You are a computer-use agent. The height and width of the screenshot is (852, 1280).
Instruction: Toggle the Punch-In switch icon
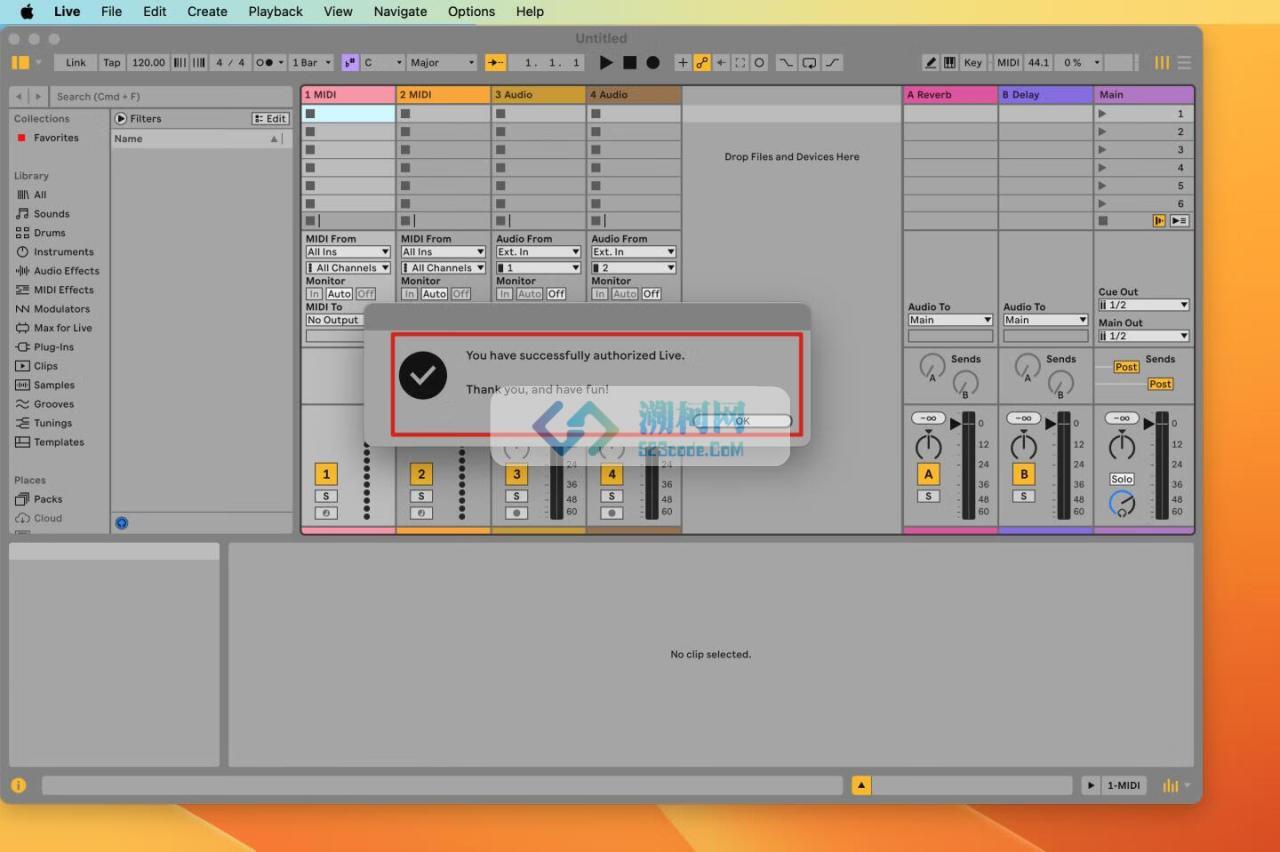tap(787, 62)
